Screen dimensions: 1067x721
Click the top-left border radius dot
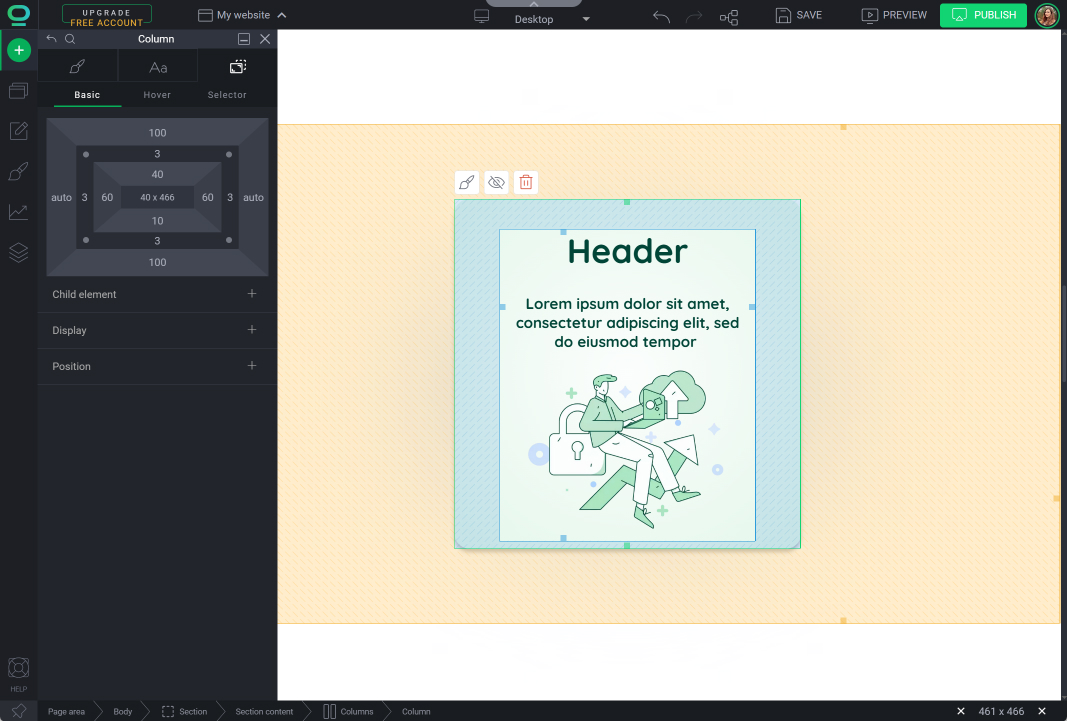coord(86,154)
